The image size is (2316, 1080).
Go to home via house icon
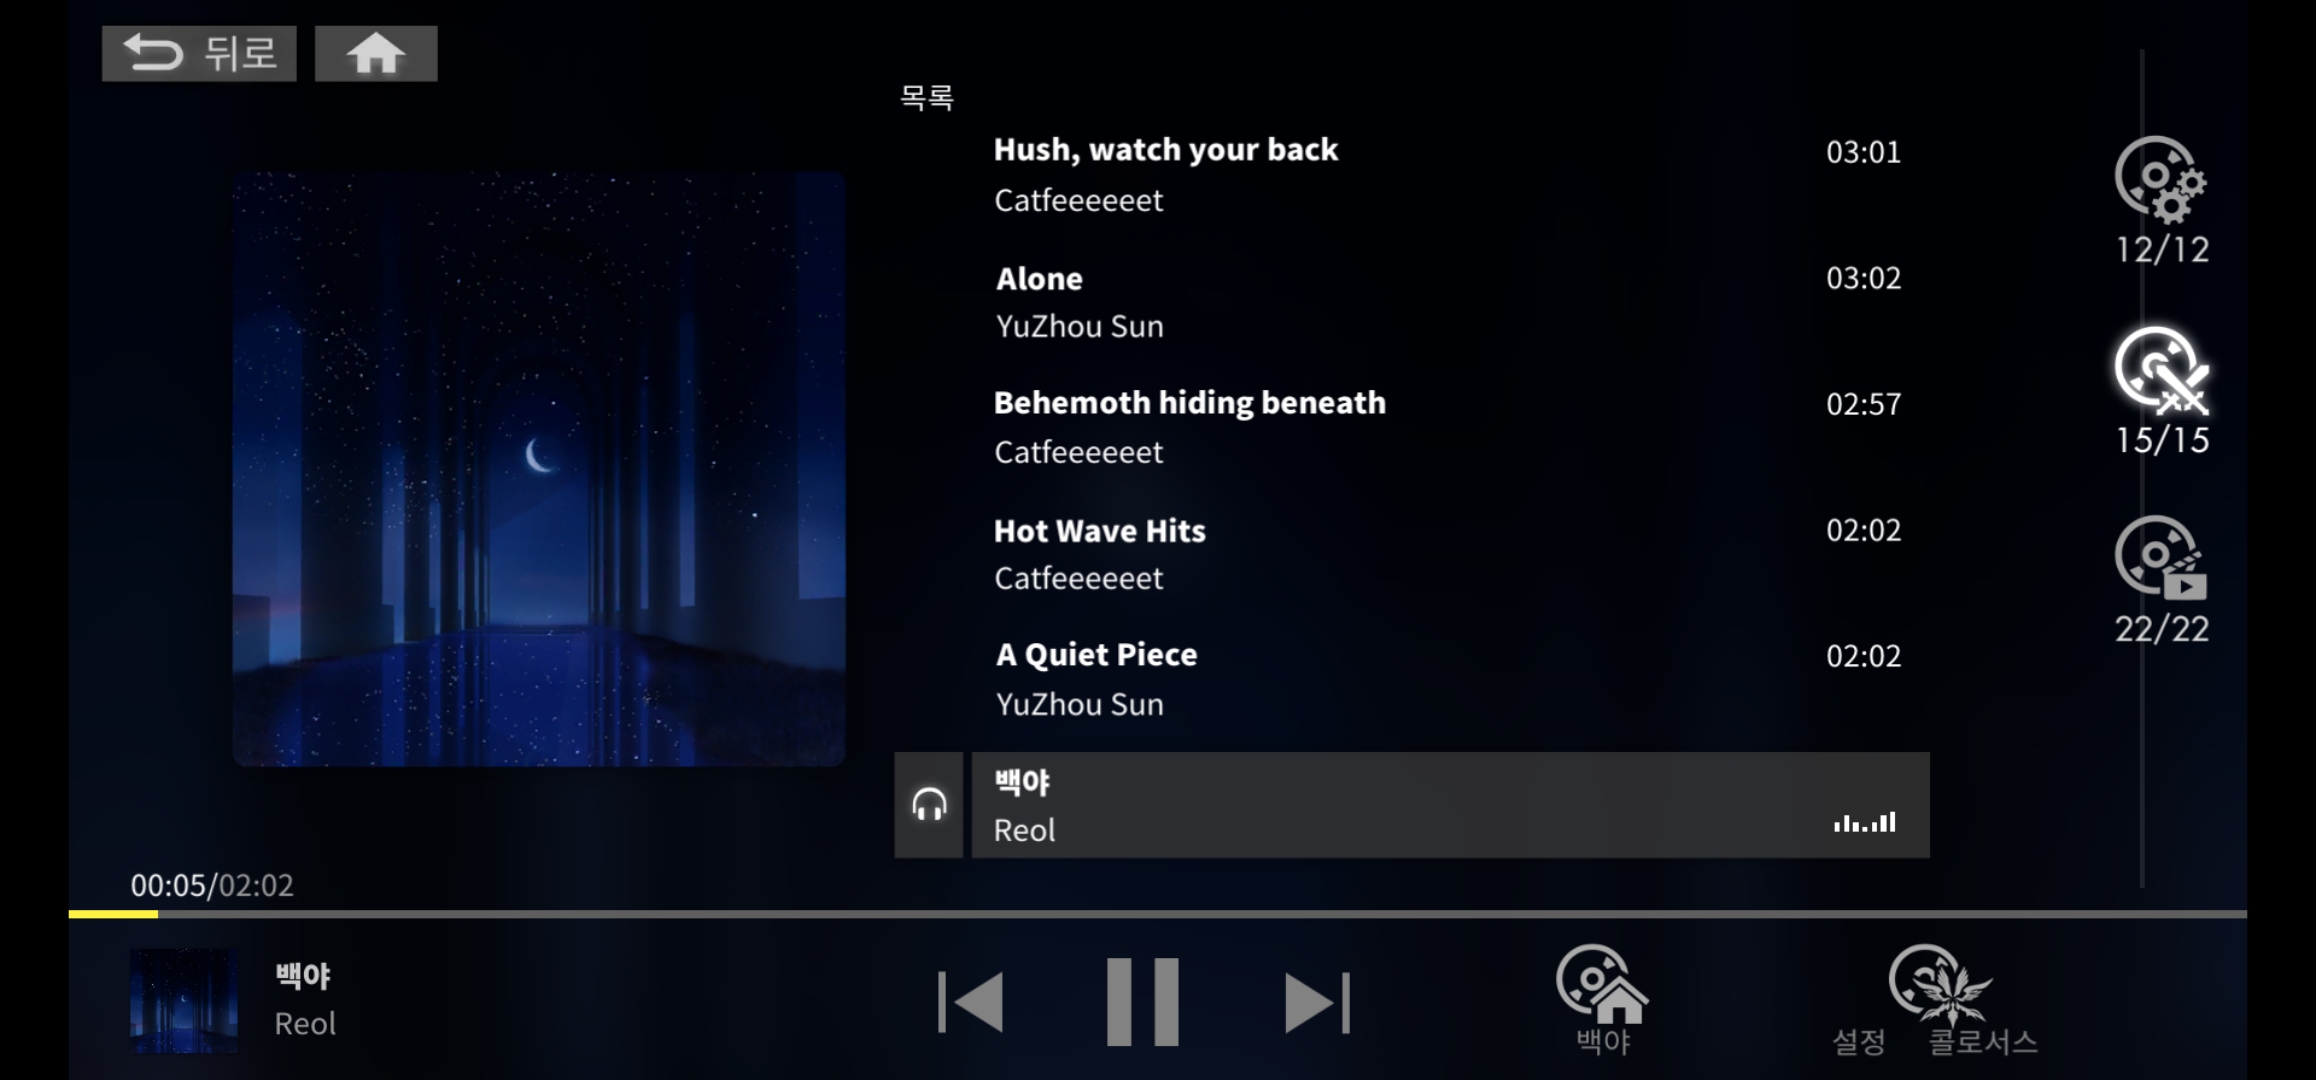tap(376, 54)
